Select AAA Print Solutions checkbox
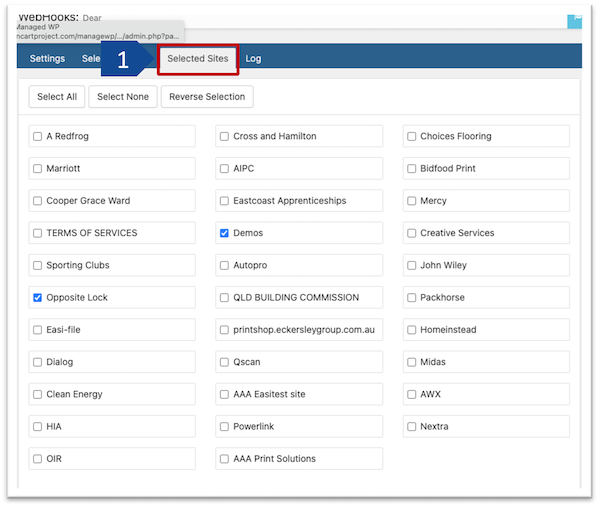600x507 pixels. 225,459
